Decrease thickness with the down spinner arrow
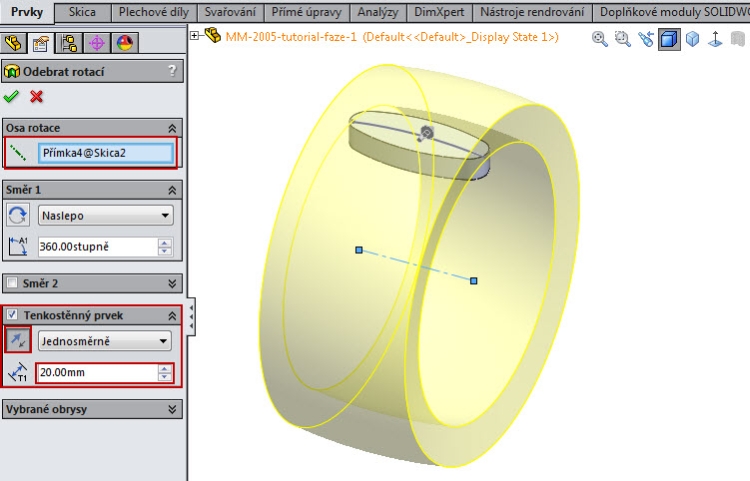This screenshot has height=481, width=750. tap(165, 377)
